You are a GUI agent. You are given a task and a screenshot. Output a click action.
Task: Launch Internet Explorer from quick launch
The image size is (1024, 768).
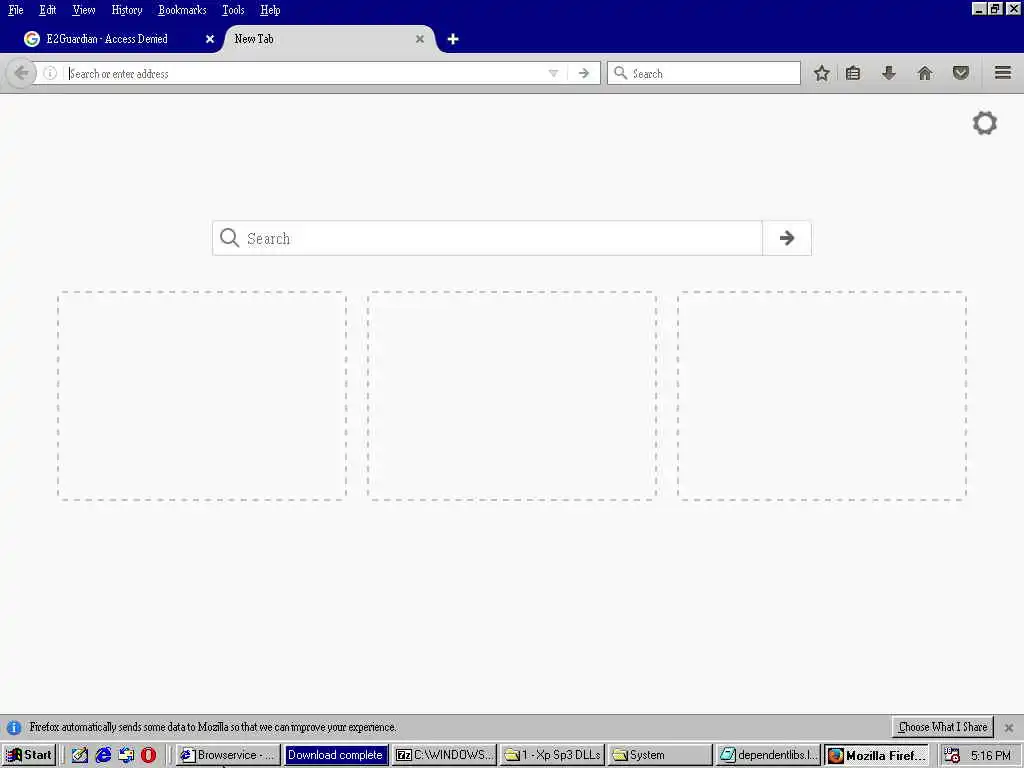point(103,755)
